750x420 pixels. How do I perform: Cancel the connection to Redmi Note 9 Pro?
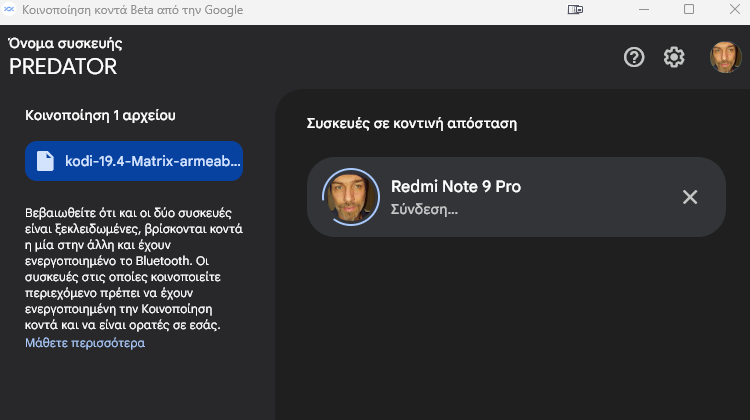pyautogui.click(x=690, y=197)
